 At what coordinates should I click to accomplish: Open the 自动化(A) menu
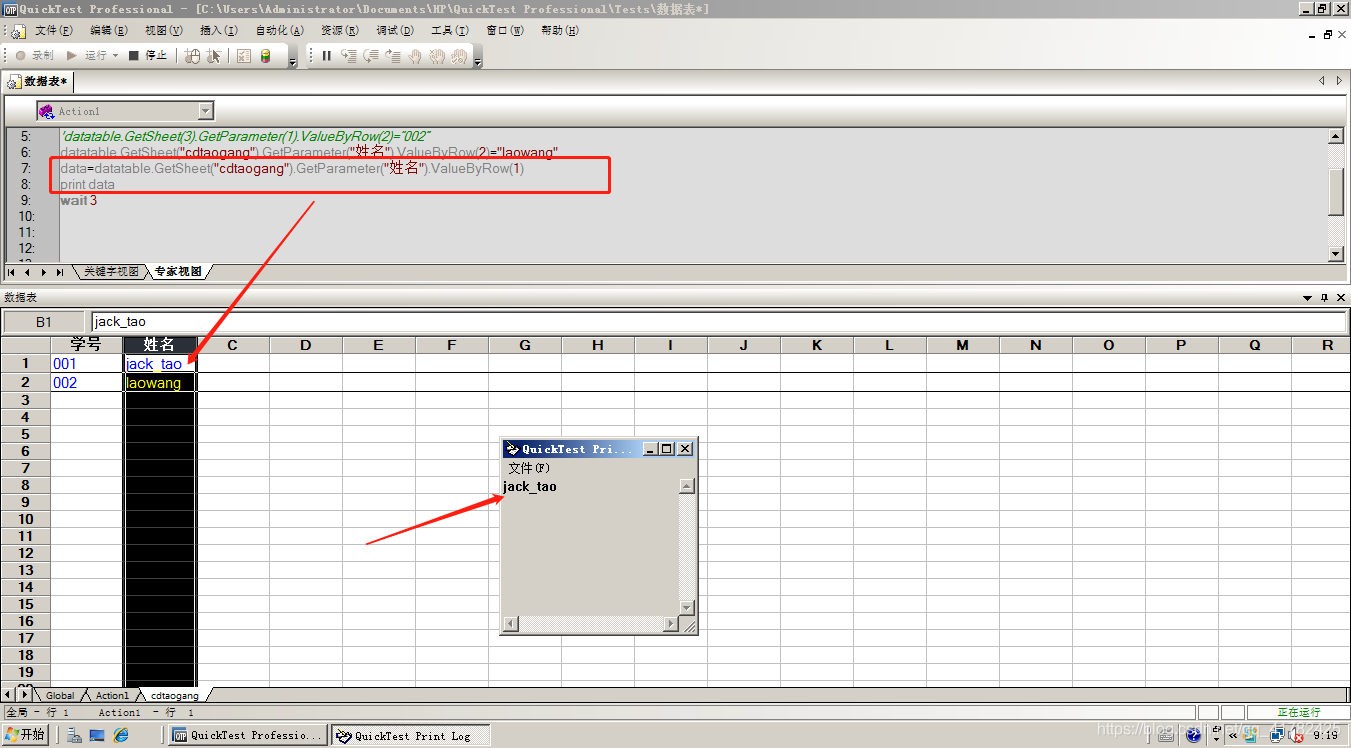[280, 31]
